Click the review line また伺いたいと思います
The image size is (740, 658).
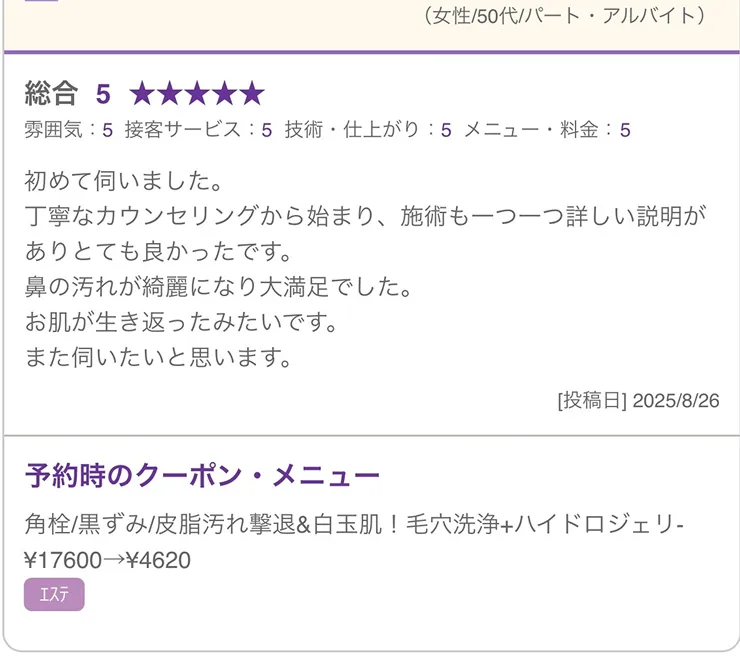point(158,357)
